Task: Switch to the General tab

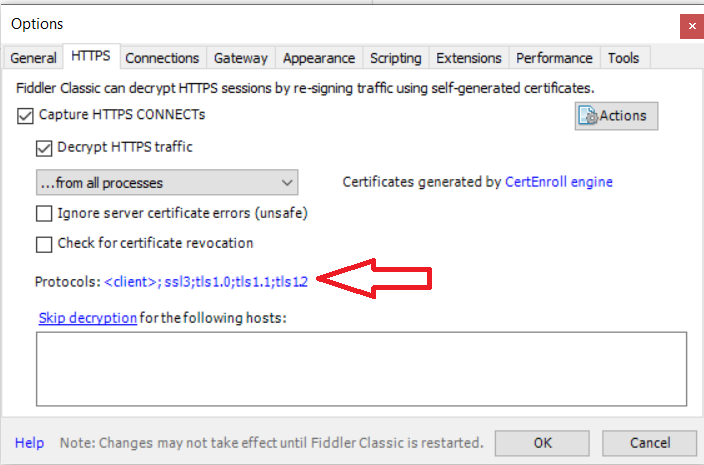Action: tap(33, 58)
